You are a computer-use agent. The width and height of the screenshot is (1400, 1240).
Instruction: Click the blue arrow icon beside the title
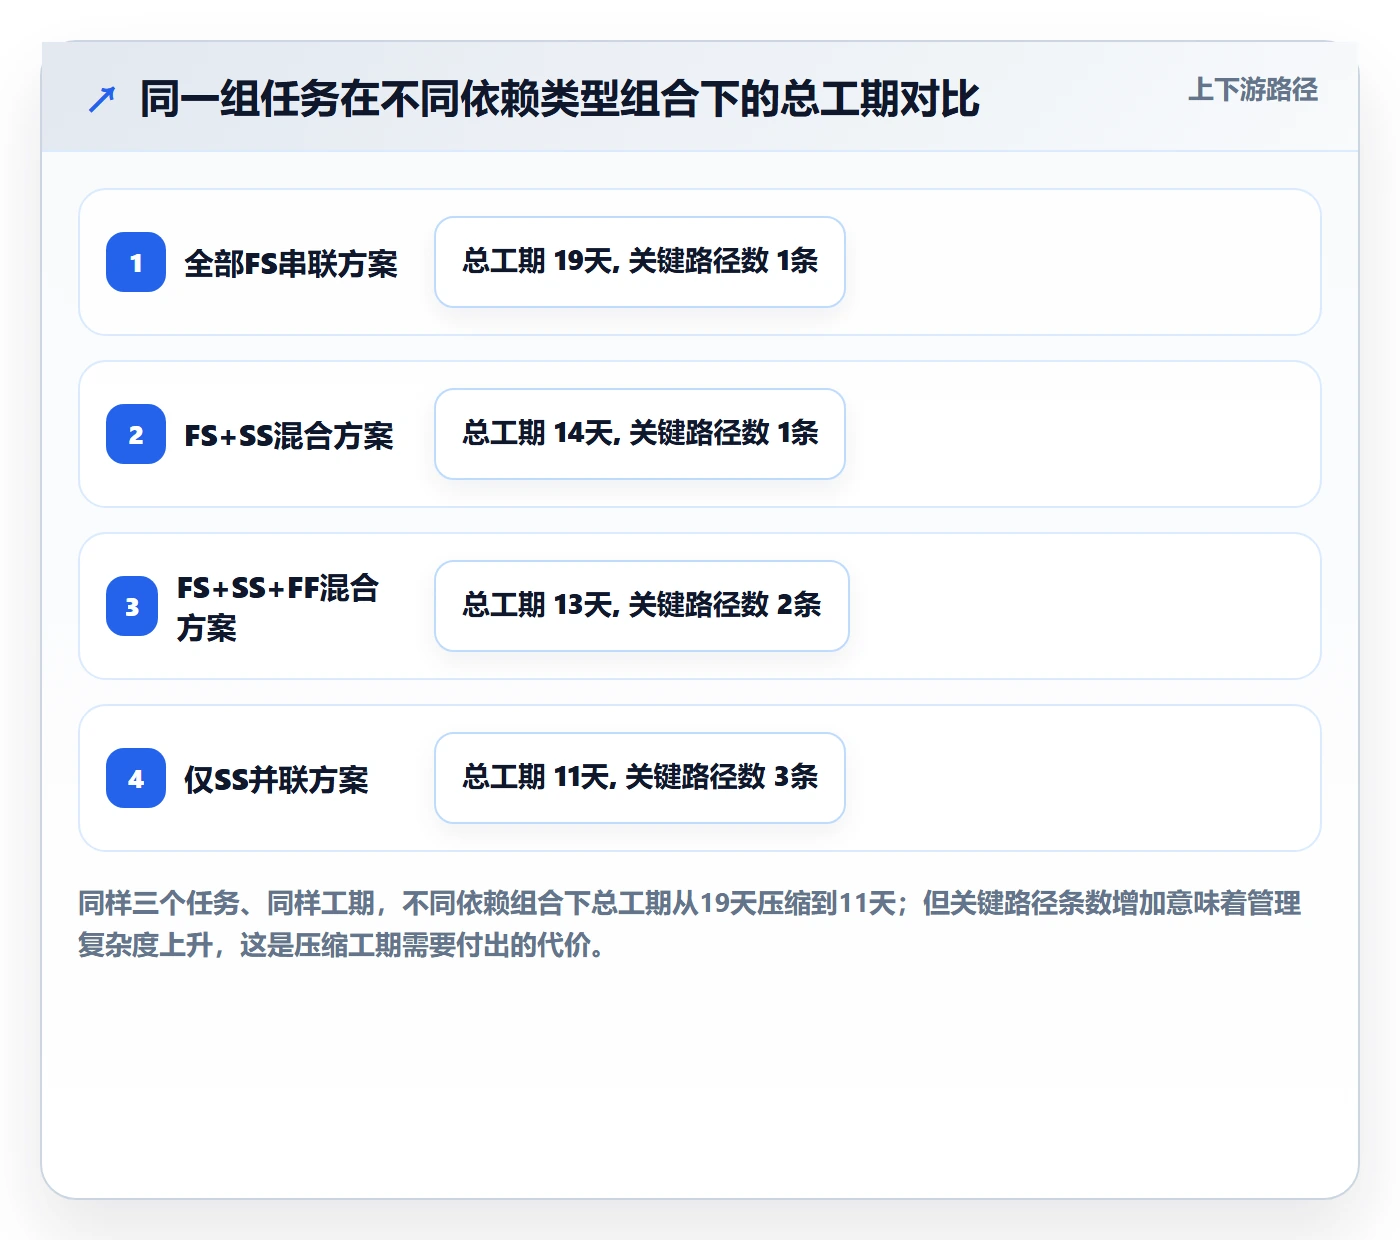[x=102, y=99]
